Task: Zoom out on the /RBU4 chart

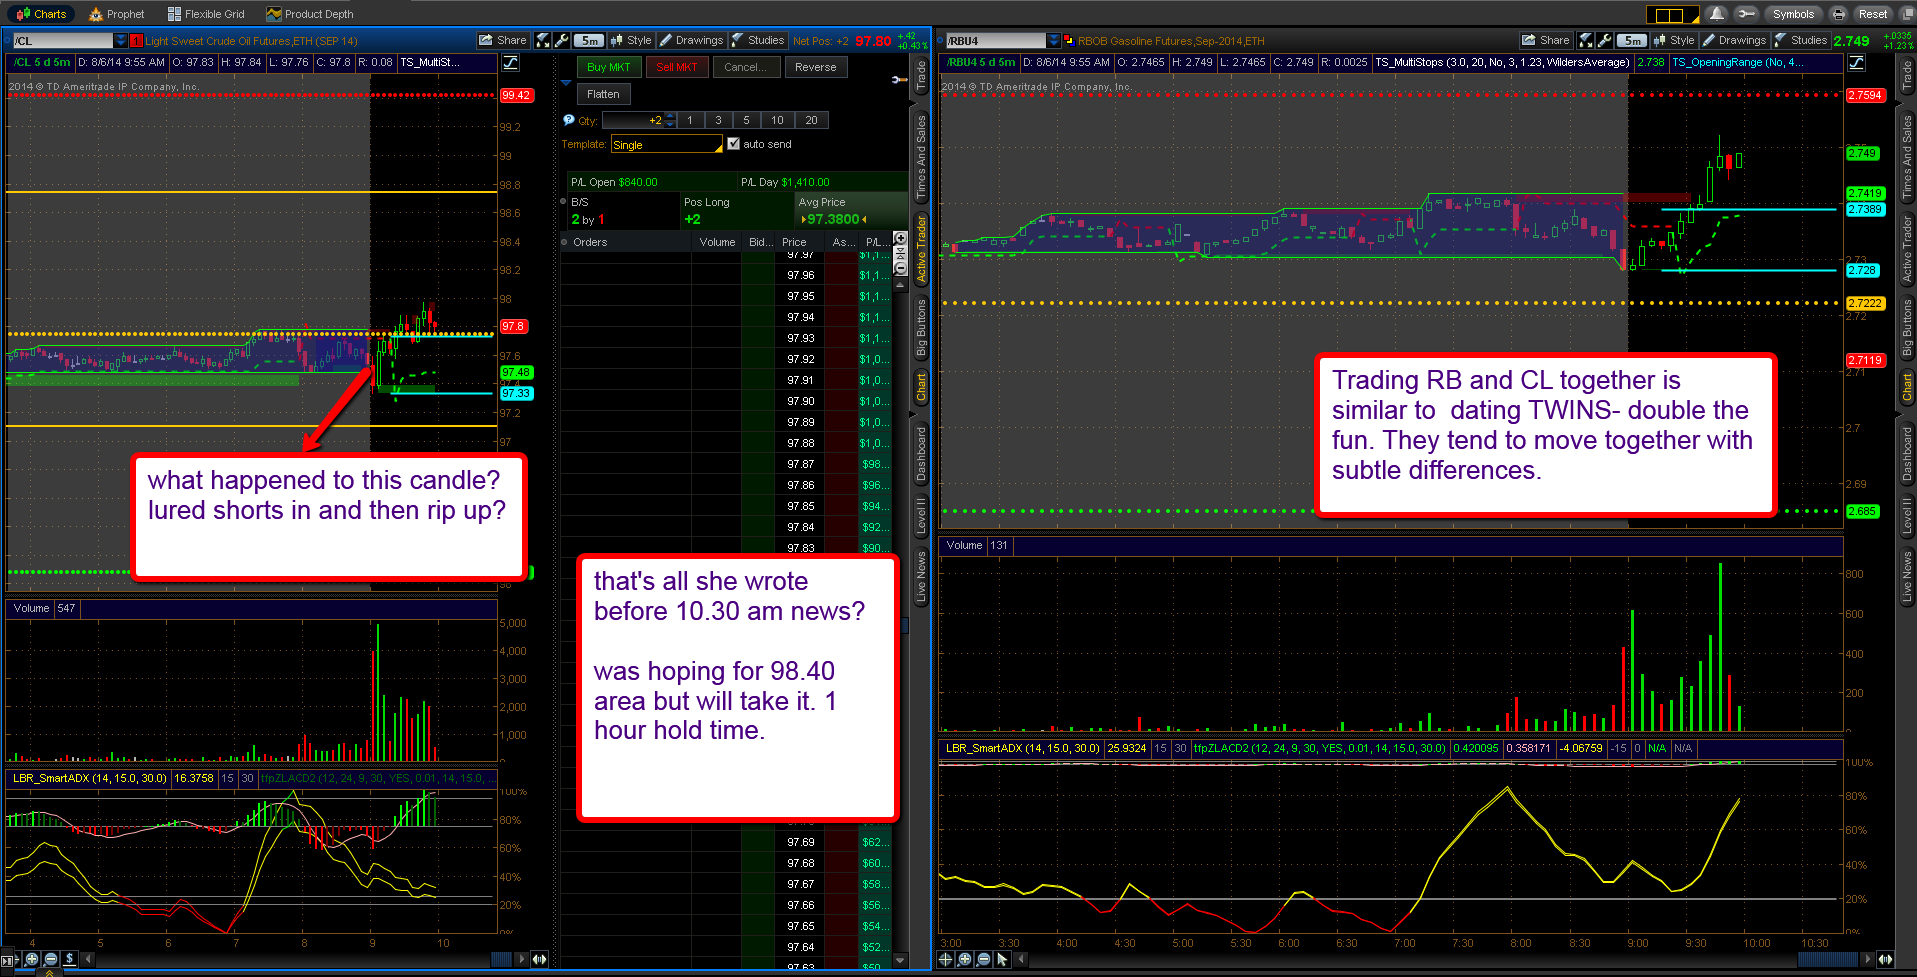Action: [x=983, y=959]
